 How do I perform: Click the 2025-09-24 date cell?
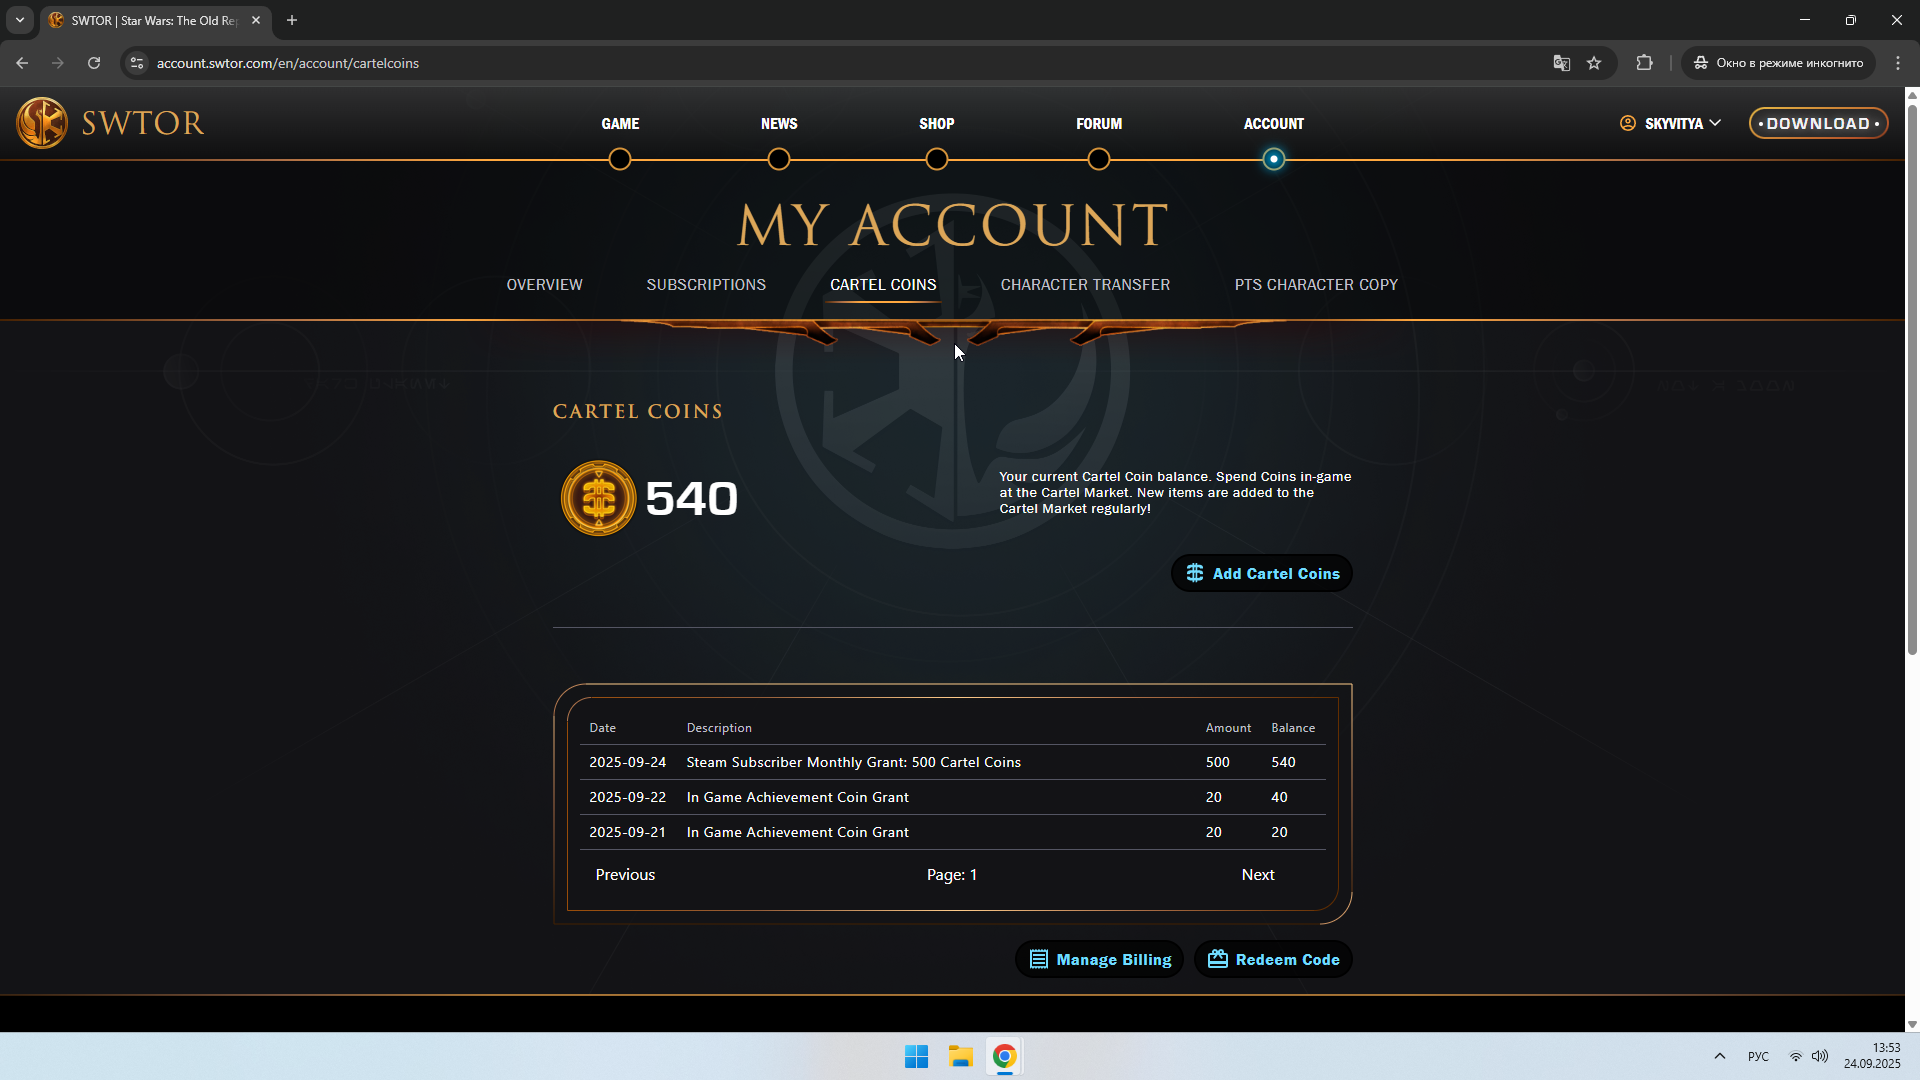click(x=627, y=762)
